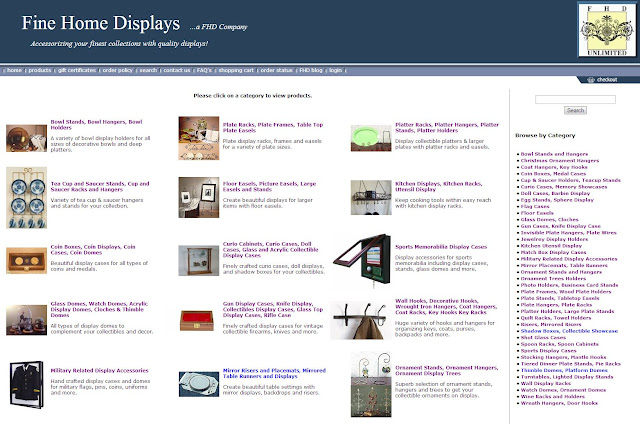The width and height of the screenshot is (640, 424).
Task: Open Glass Domes, Watch Domes link
Action: pos(99,309)
